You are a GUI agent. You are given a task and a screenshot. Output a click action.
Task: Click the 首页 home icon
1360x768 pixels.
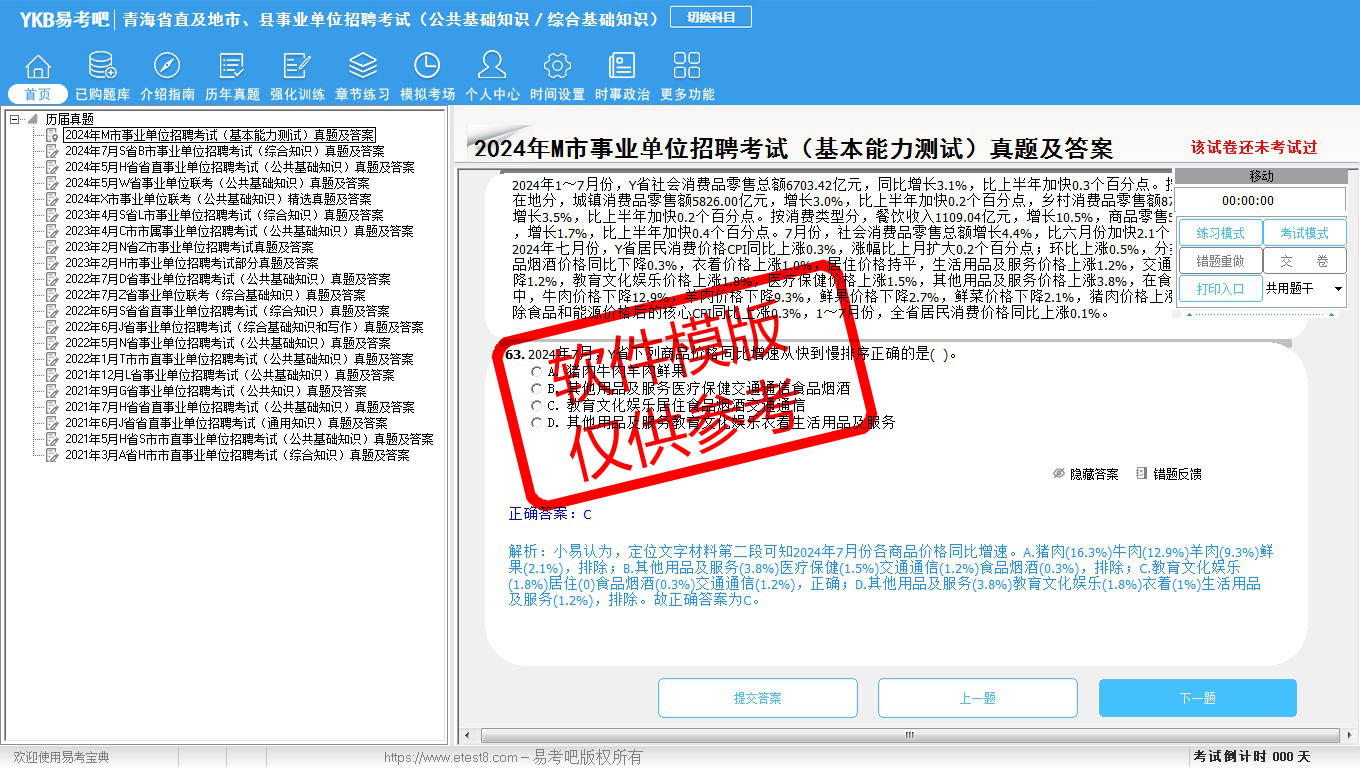click(38, 68)
